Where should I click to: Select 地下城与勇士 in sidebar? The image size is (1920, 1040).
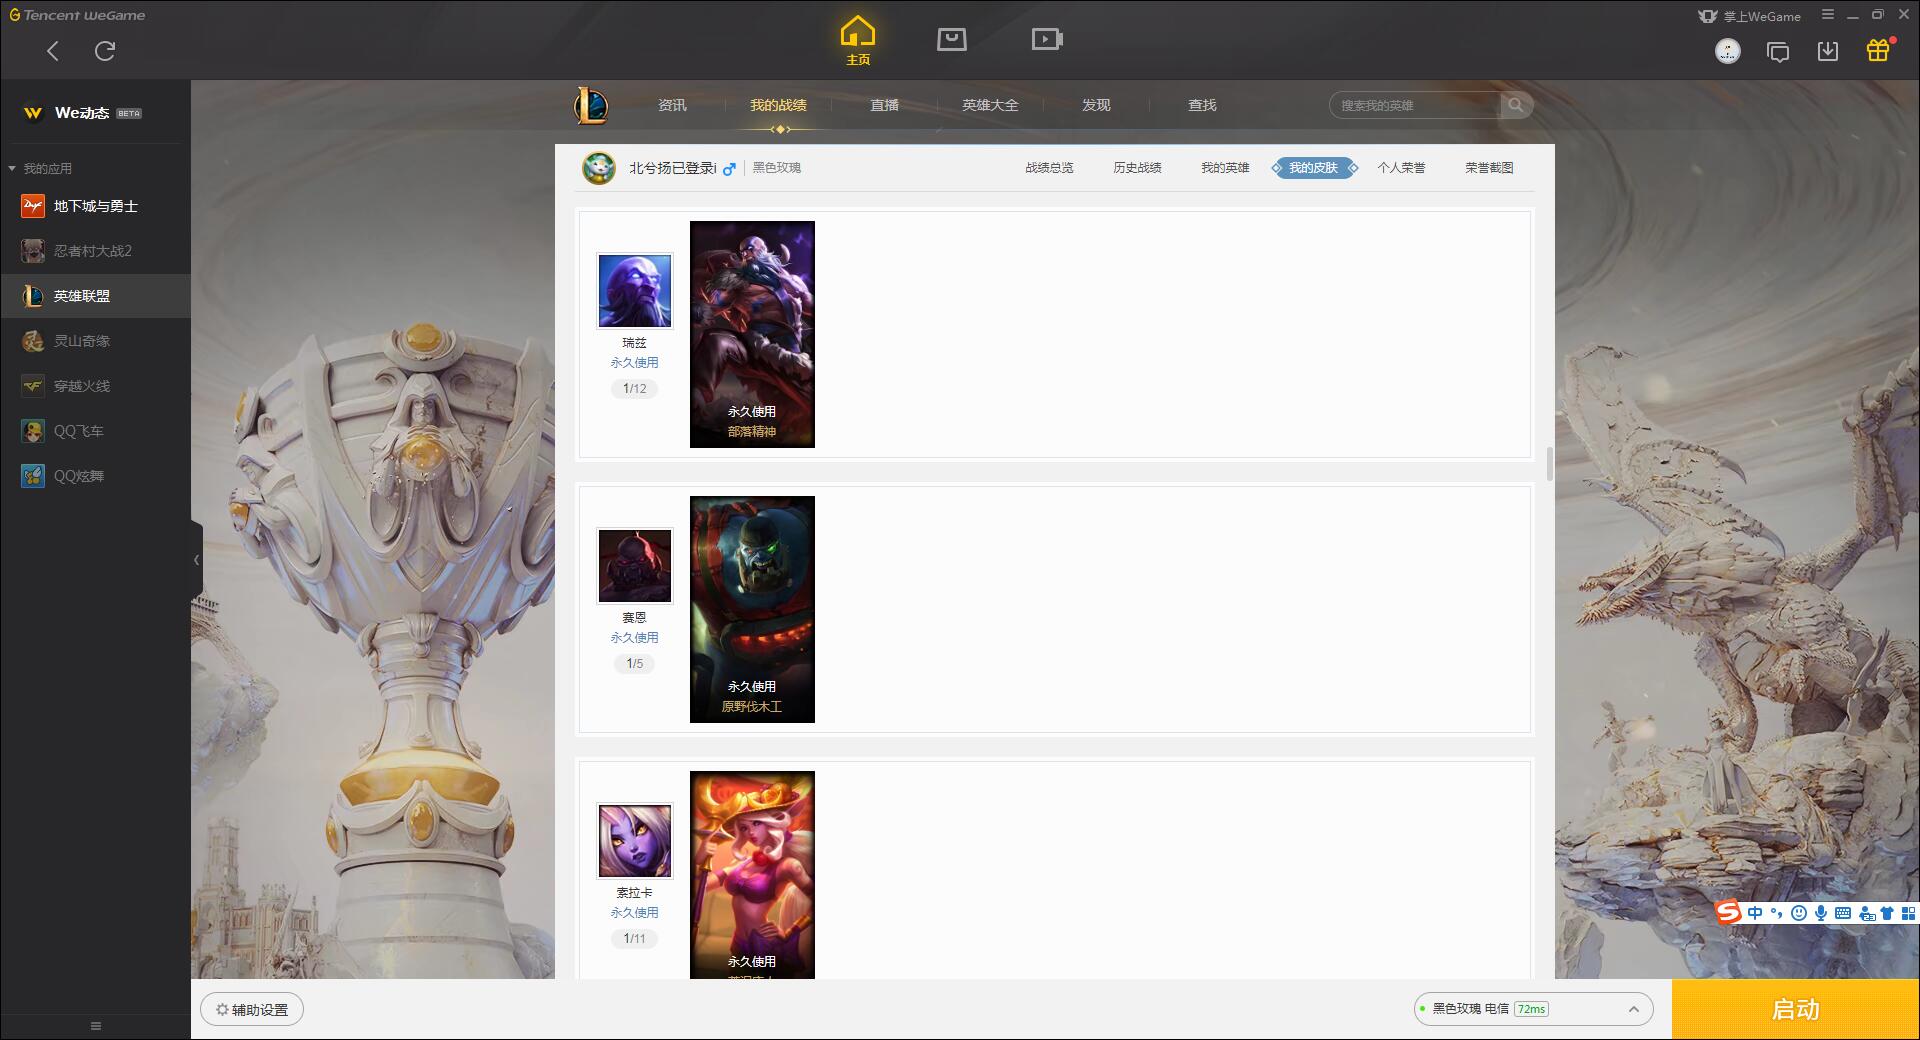coord(95,206)
